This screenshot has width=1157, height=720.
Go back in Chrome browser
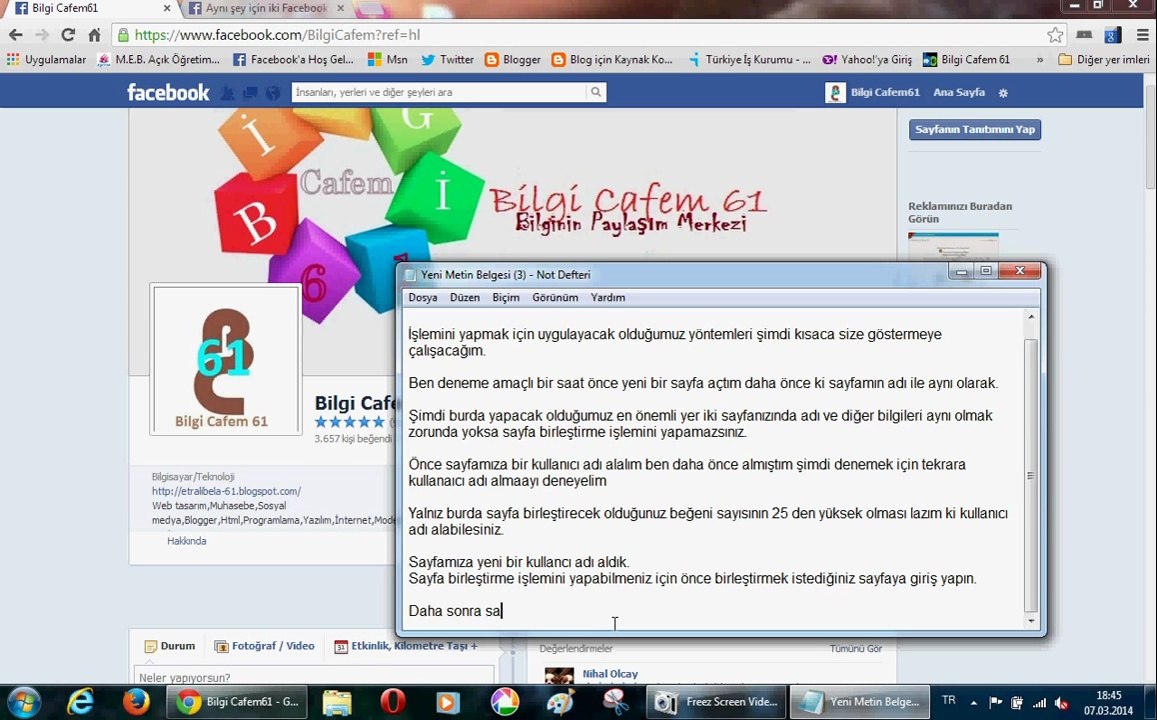[x=15, y=35]
